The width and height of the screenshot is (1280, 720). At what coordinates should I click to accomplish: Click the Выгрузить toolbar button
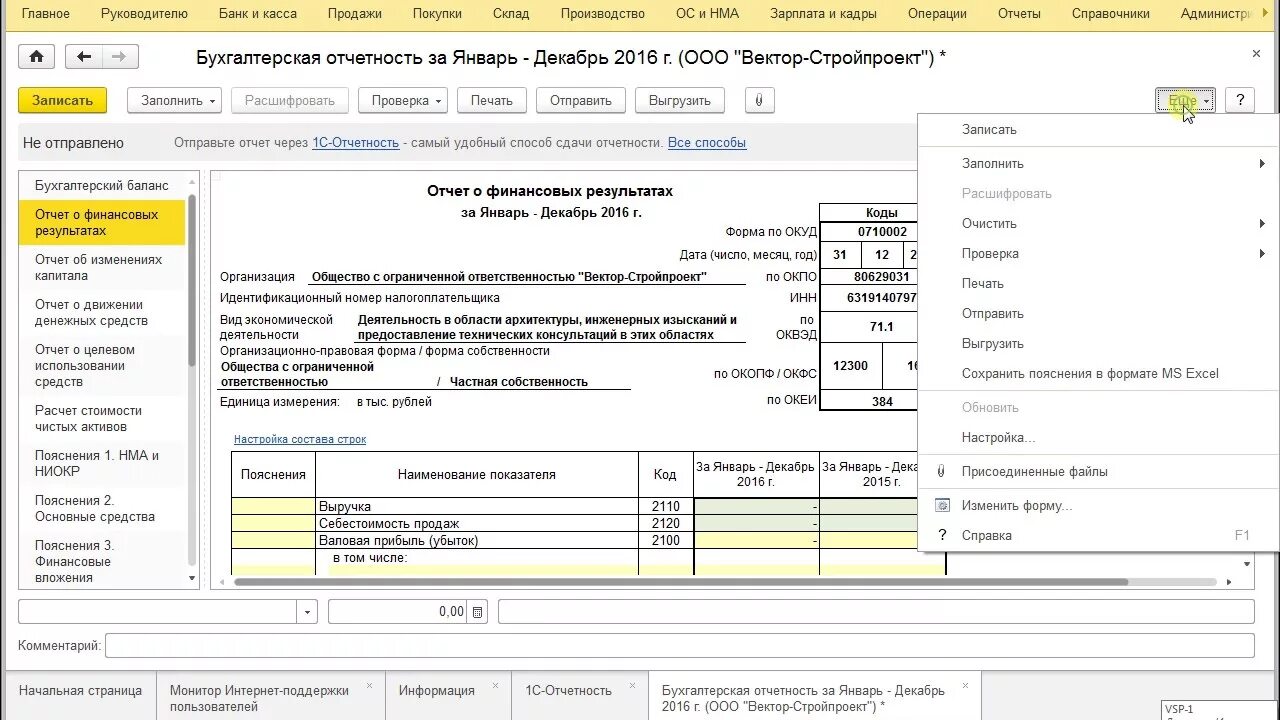tap(680, 100)
